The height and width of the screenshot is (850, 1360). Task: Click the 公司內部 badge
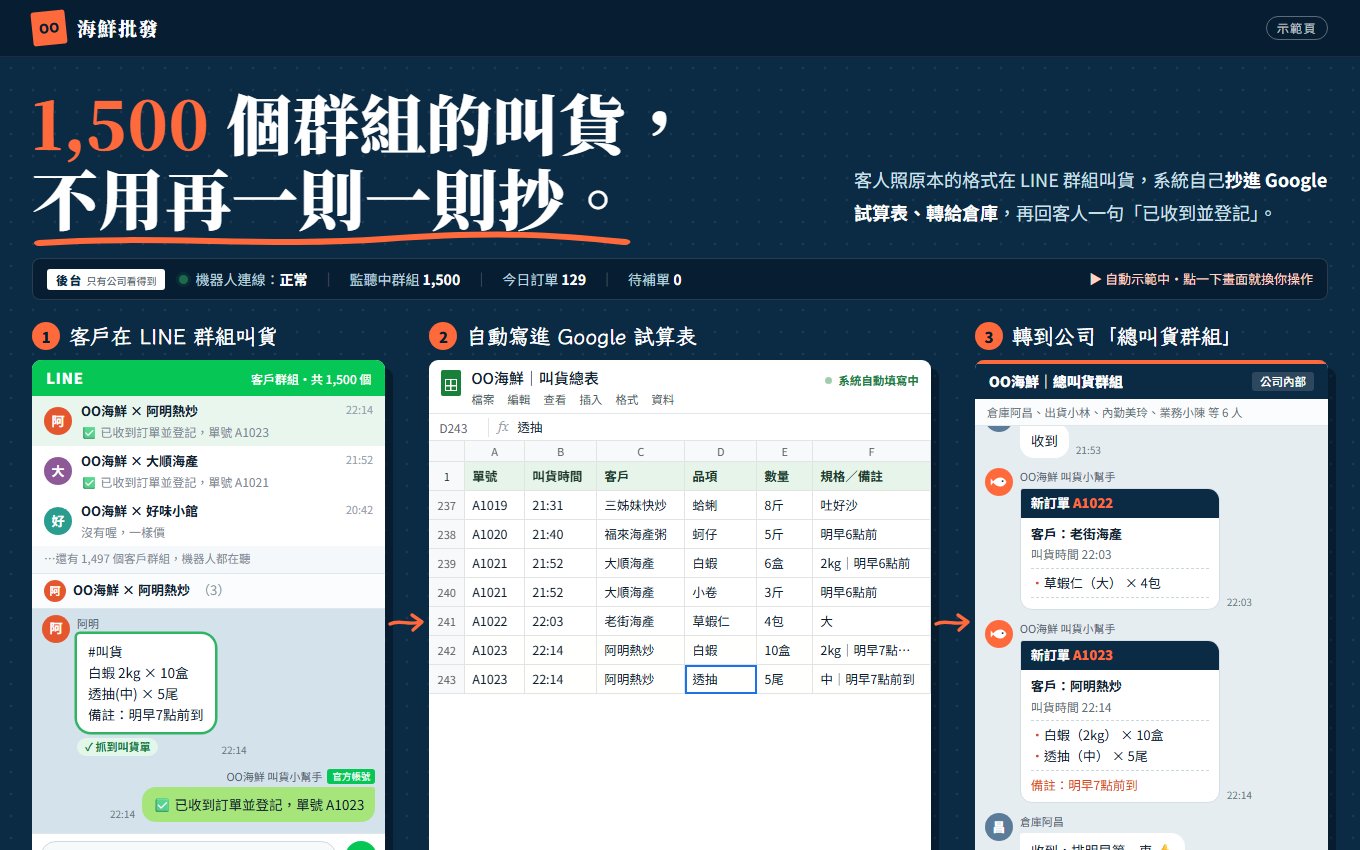click(1283, 381)
